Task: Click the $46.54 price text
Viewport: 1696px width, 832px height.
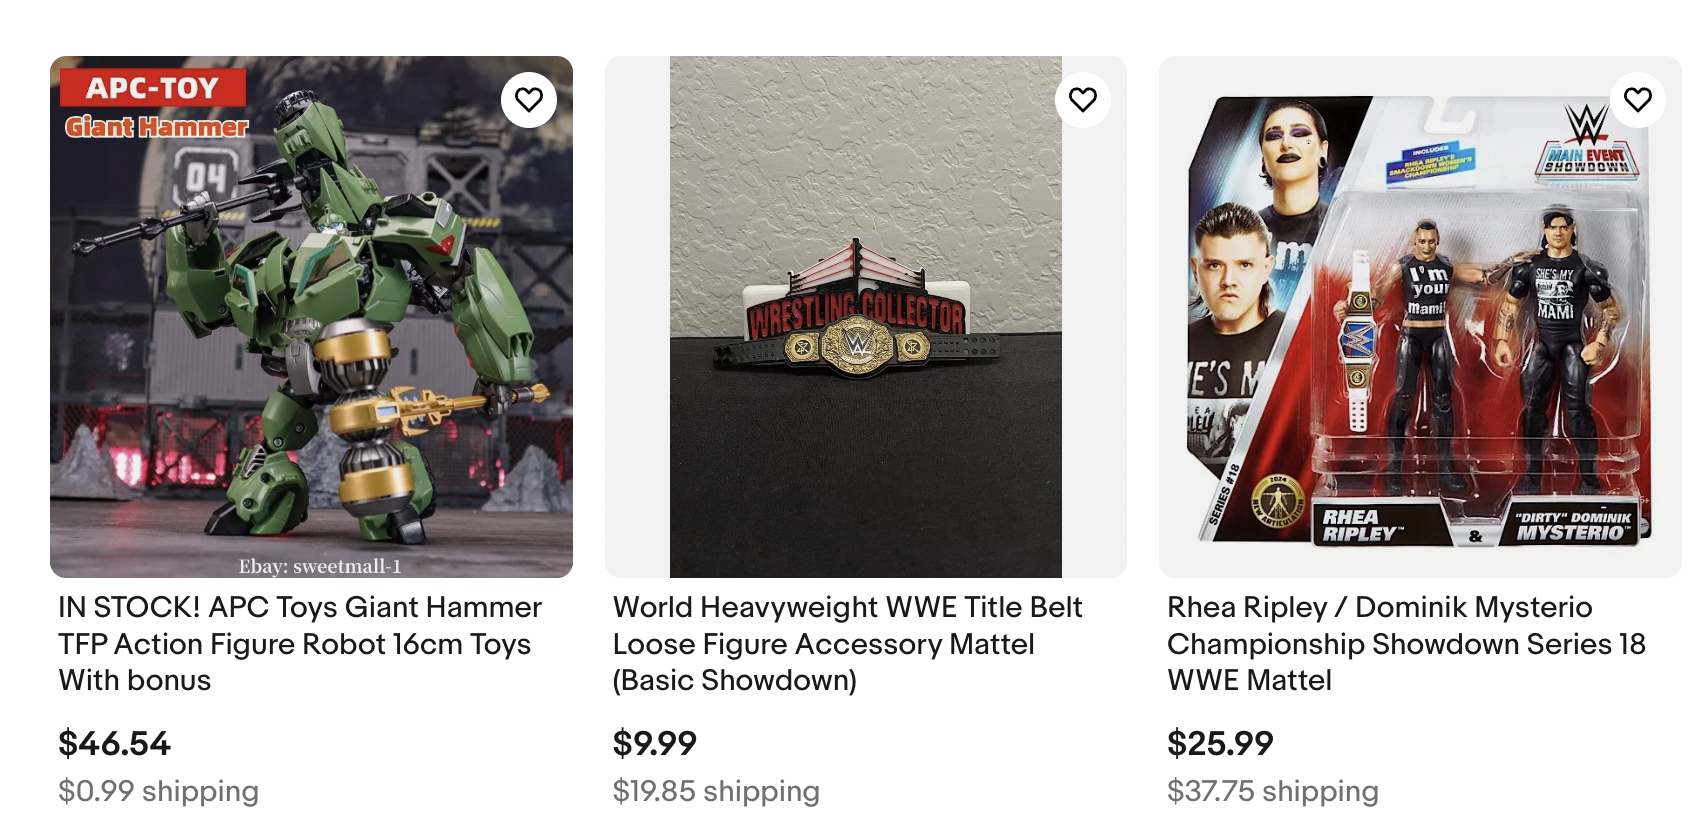Action: click(x=113, y=744)
